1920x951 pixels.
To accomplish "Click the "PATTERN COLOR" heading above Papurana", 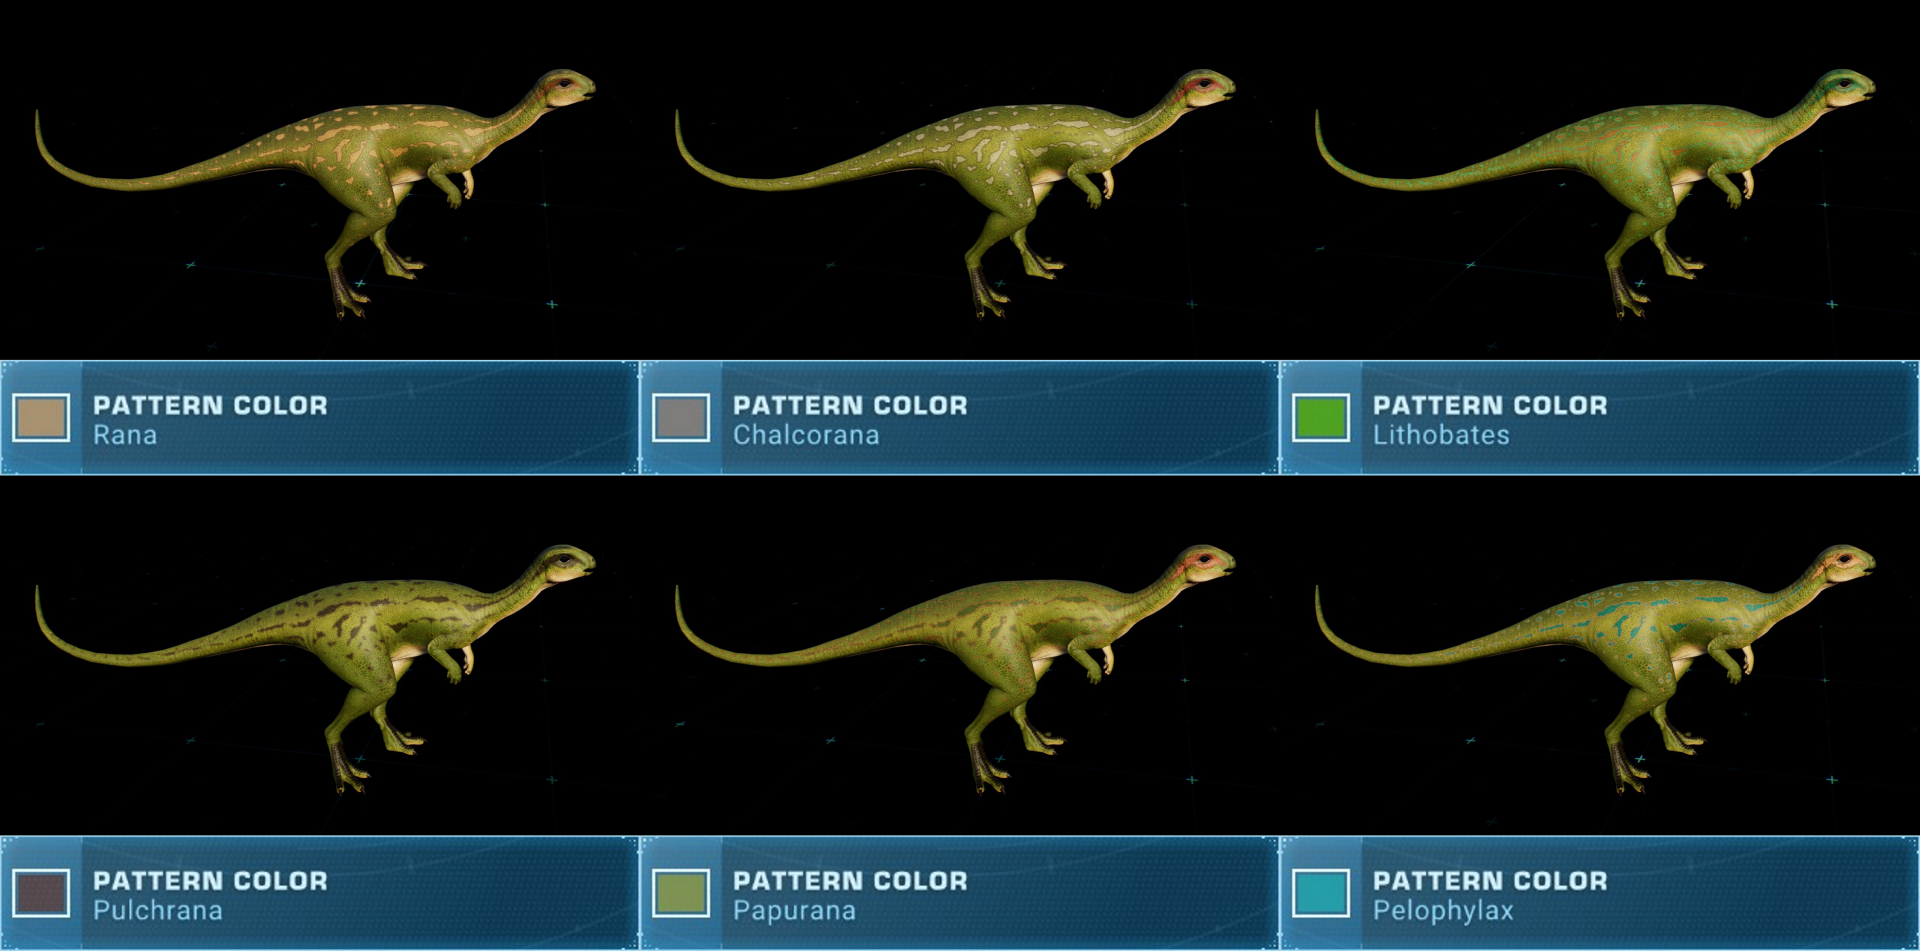I will point(850,880).
